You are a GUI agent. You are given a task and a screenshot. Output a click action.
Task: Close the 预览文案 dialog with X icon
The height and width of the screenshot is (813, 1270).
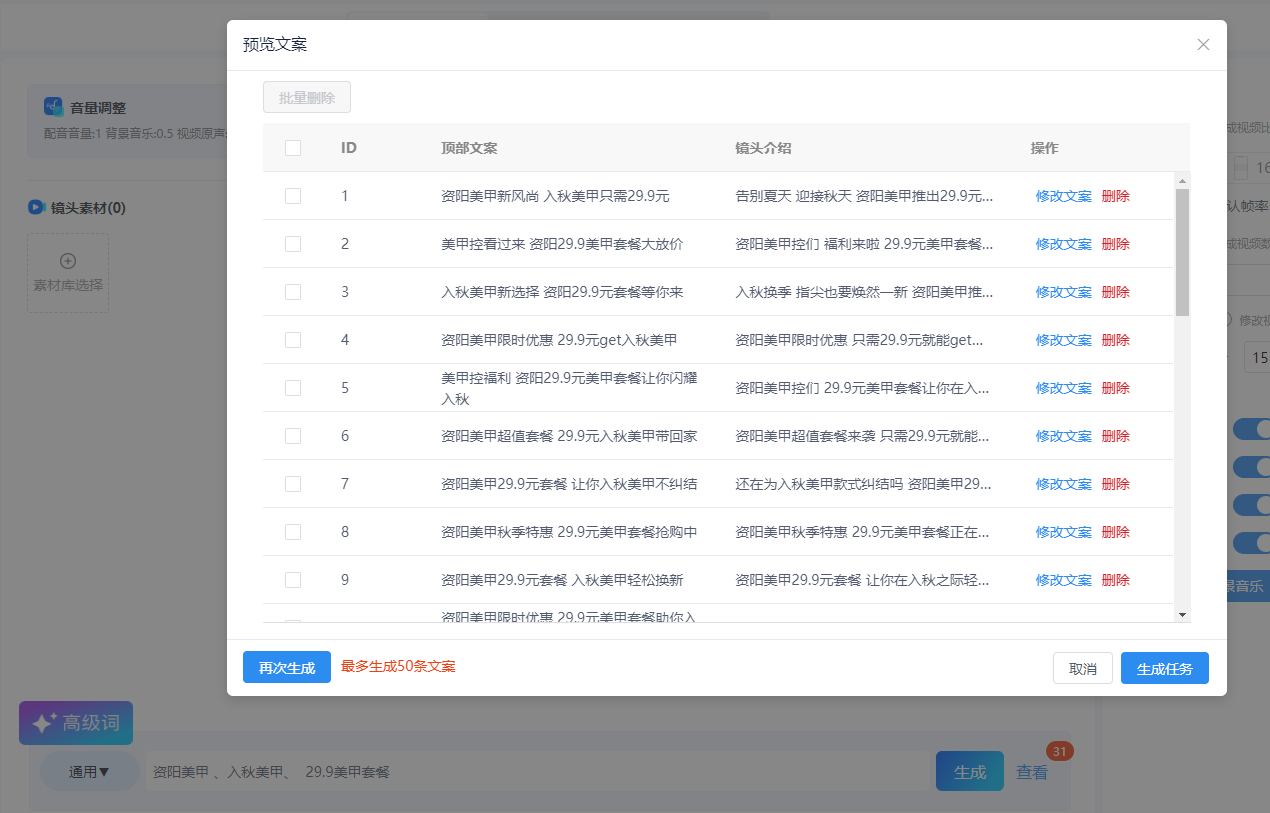(1203, 45)
